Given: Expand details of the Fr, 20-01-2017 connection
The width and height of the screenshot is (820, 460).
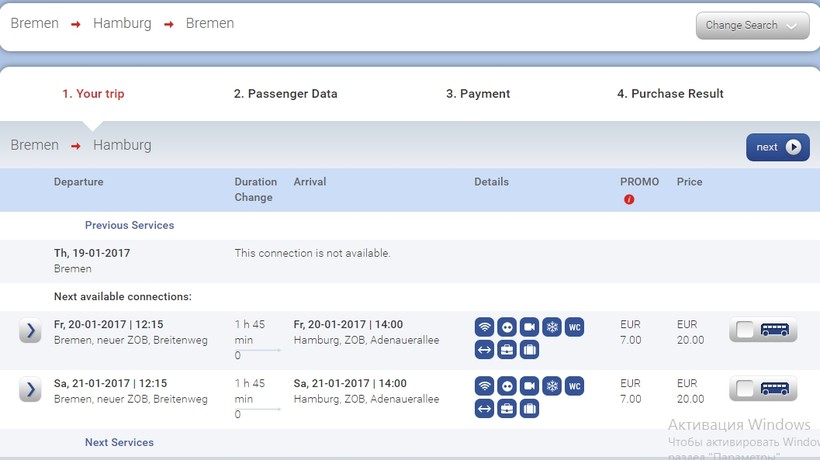Looking at the screenshot, I should [x=30, y=331].
